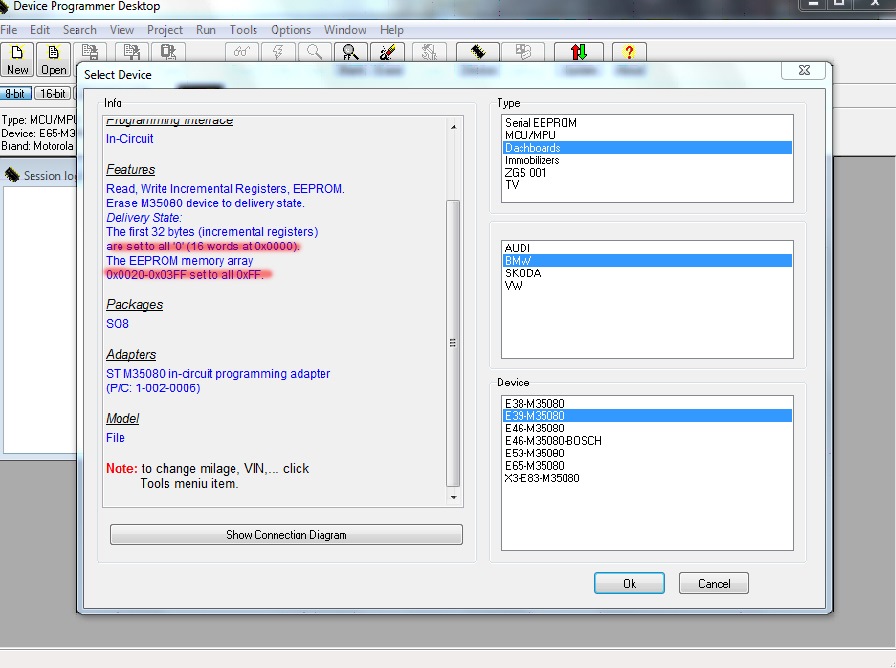
Task: Open the Help menu
Action: [391, 30]
